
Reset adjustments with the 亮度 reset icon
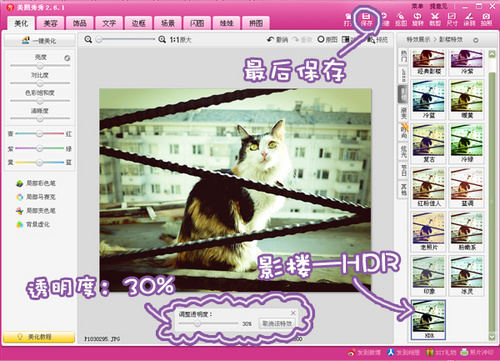click(67, 58)
